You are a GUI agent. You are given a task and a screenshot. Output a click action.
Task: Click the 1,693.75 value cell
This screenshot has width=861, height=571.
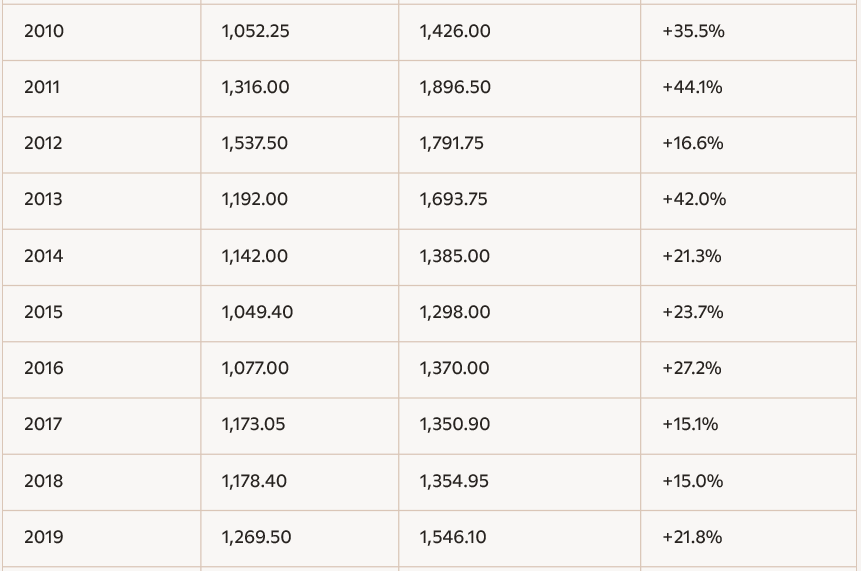[x=453, y=199]
